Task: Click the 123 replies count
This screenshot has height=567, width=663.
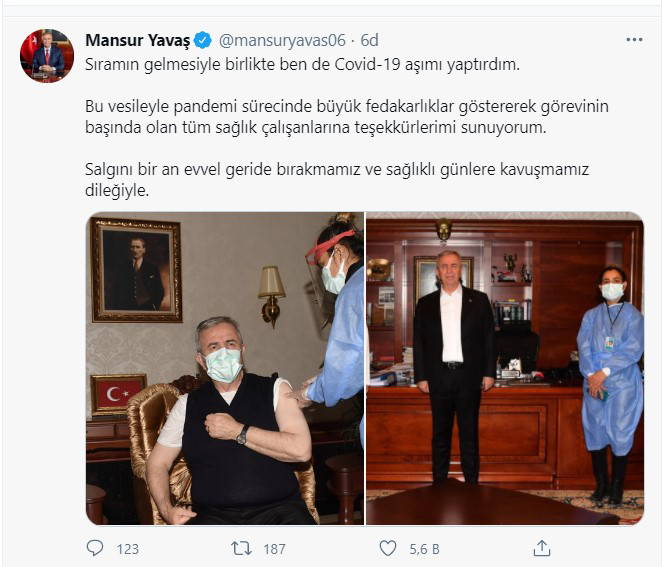Action: pyautogui.click(x=128, y=549)
